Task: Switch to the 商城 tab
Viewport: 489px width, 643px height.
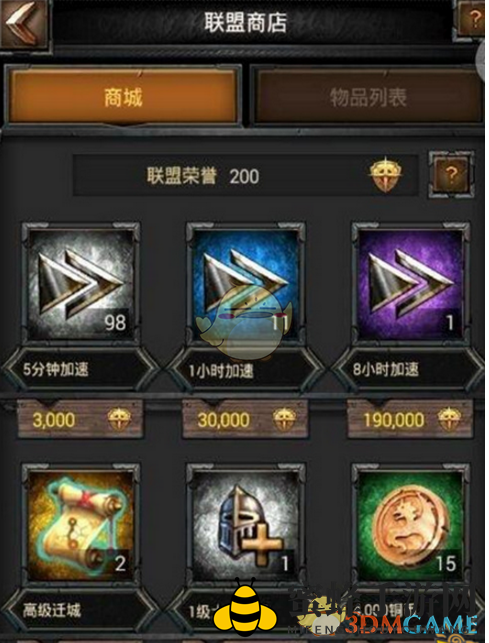Action: click(123, 98)
